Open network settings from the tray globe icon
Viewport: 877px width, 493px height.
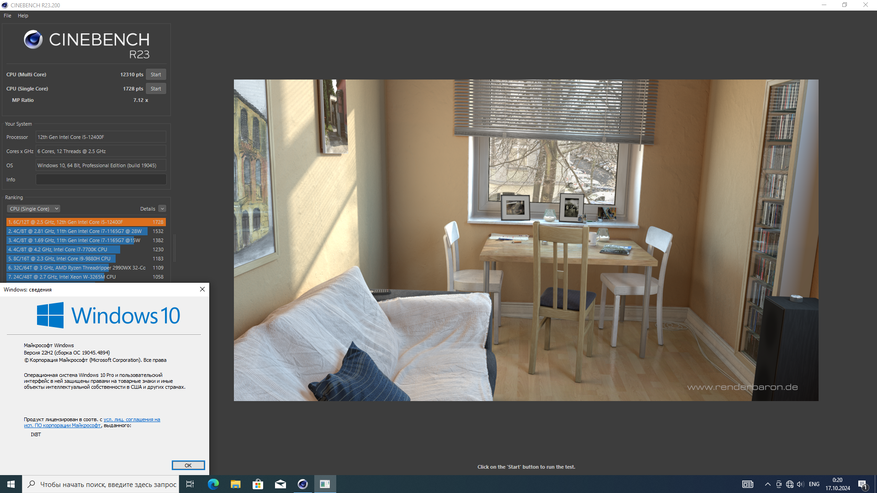pyautogui.click(x=789, y=484)
